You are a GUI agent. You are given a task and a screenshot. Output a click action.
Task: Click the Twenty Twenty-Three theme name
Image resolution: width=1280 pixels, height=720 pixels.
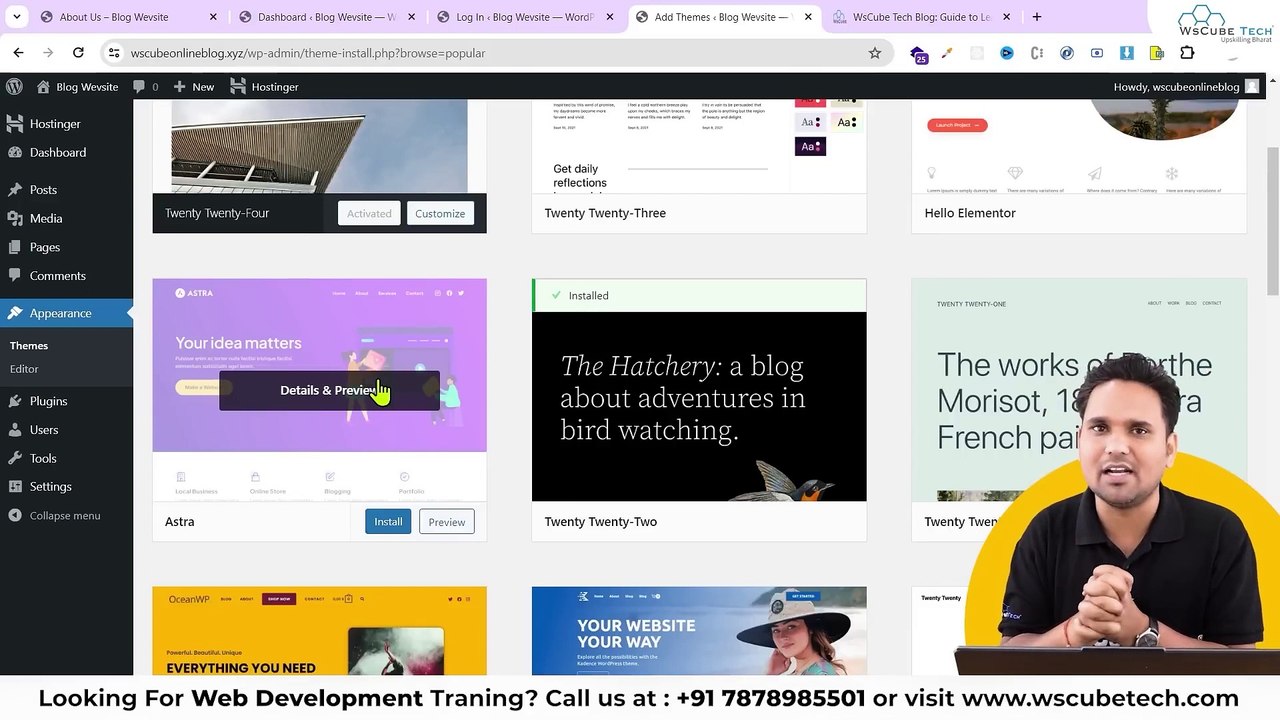click(605, 213)
